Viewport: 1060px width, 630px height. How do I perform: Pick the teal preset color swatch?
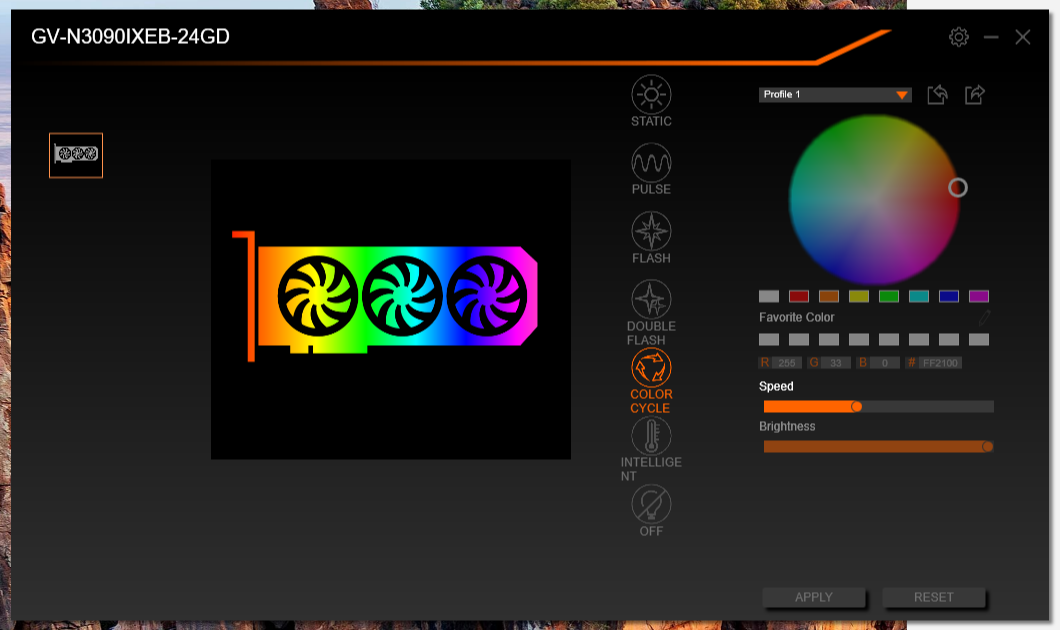point(919,296)
